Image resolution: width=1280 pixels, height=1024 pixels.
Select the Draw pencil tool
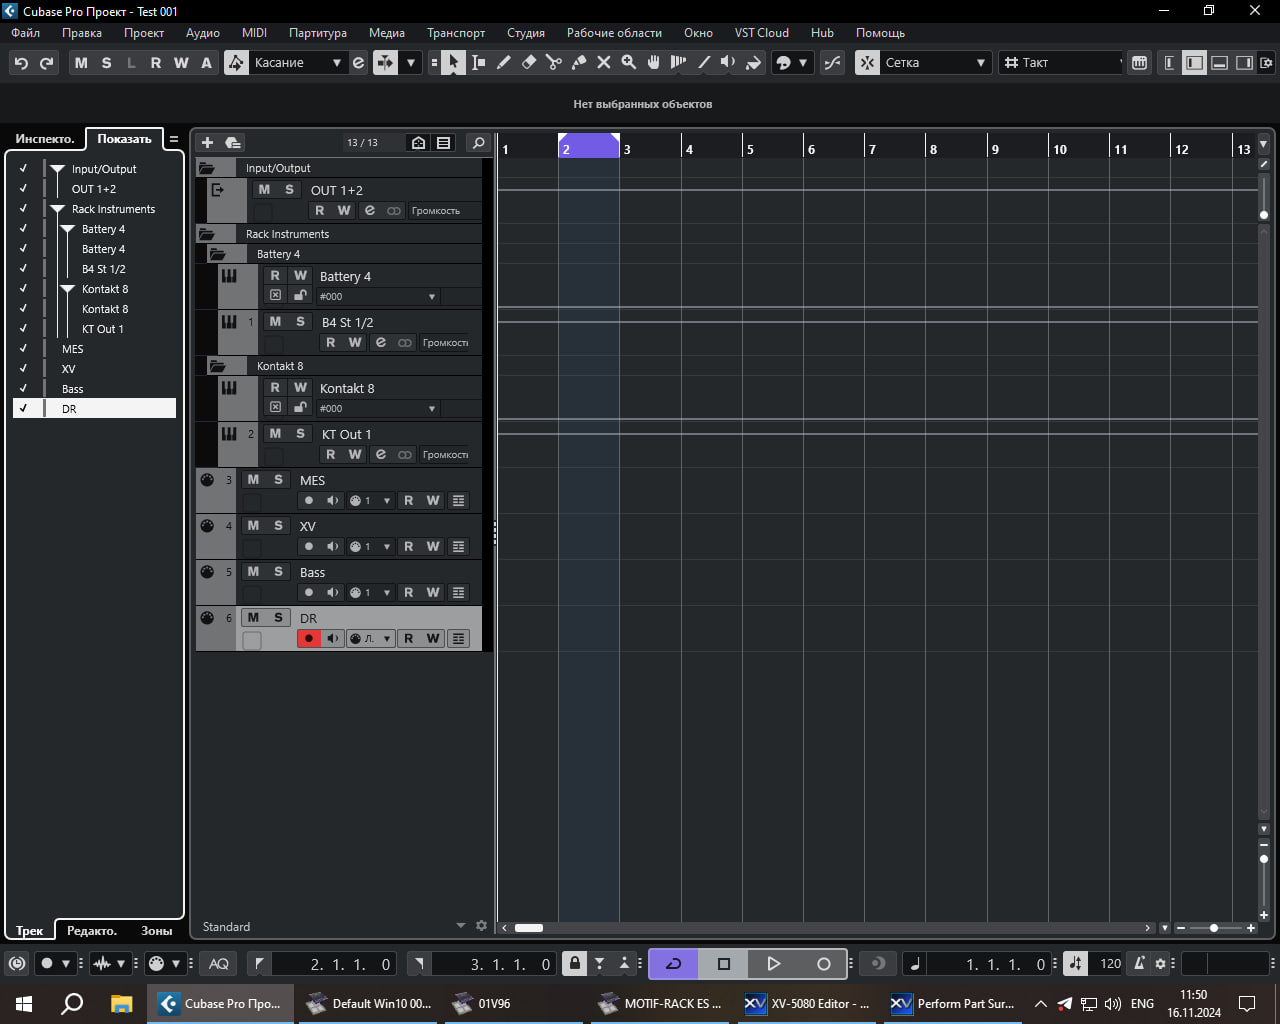pyautogui.click(x=503, y=63)
